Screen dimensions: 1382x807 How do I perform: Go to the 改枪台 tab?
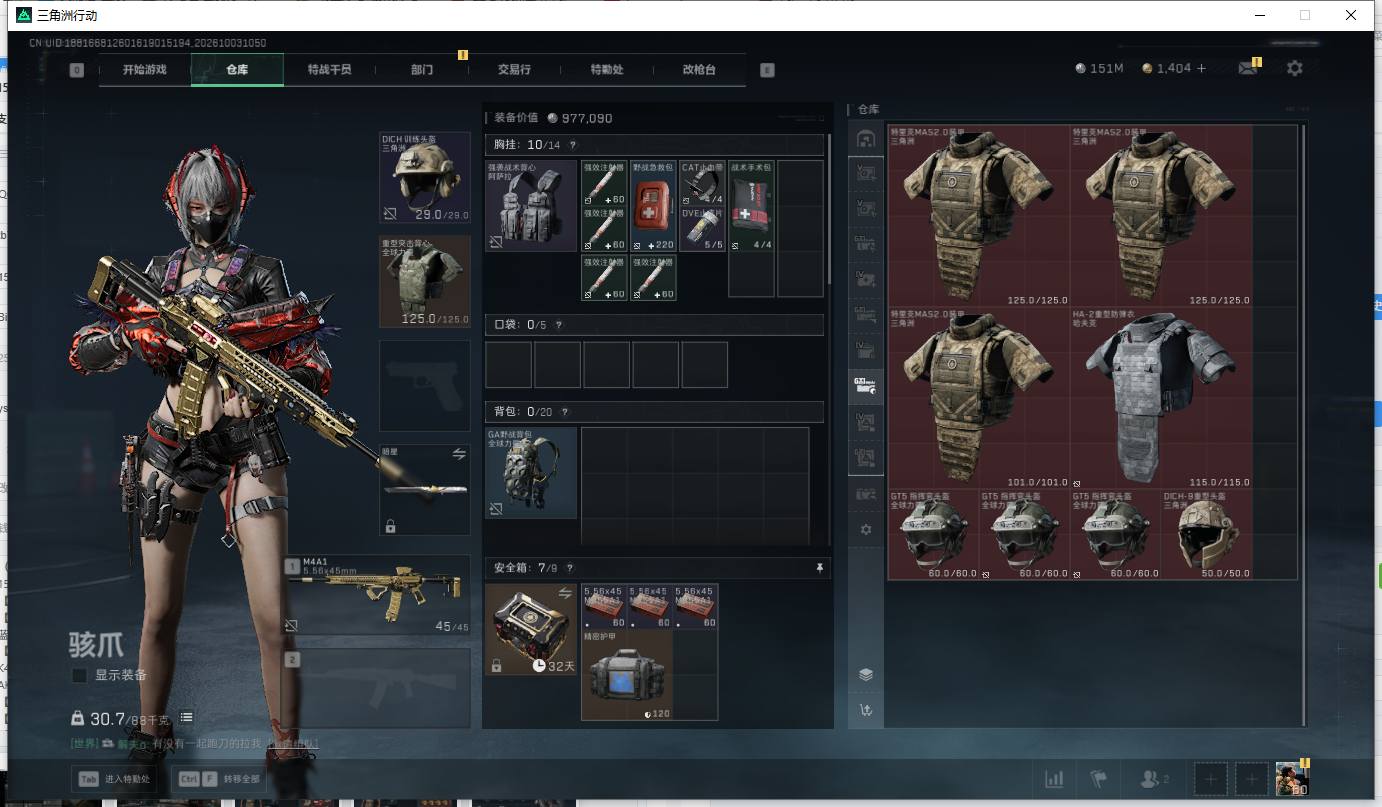(x=699, y=70)
